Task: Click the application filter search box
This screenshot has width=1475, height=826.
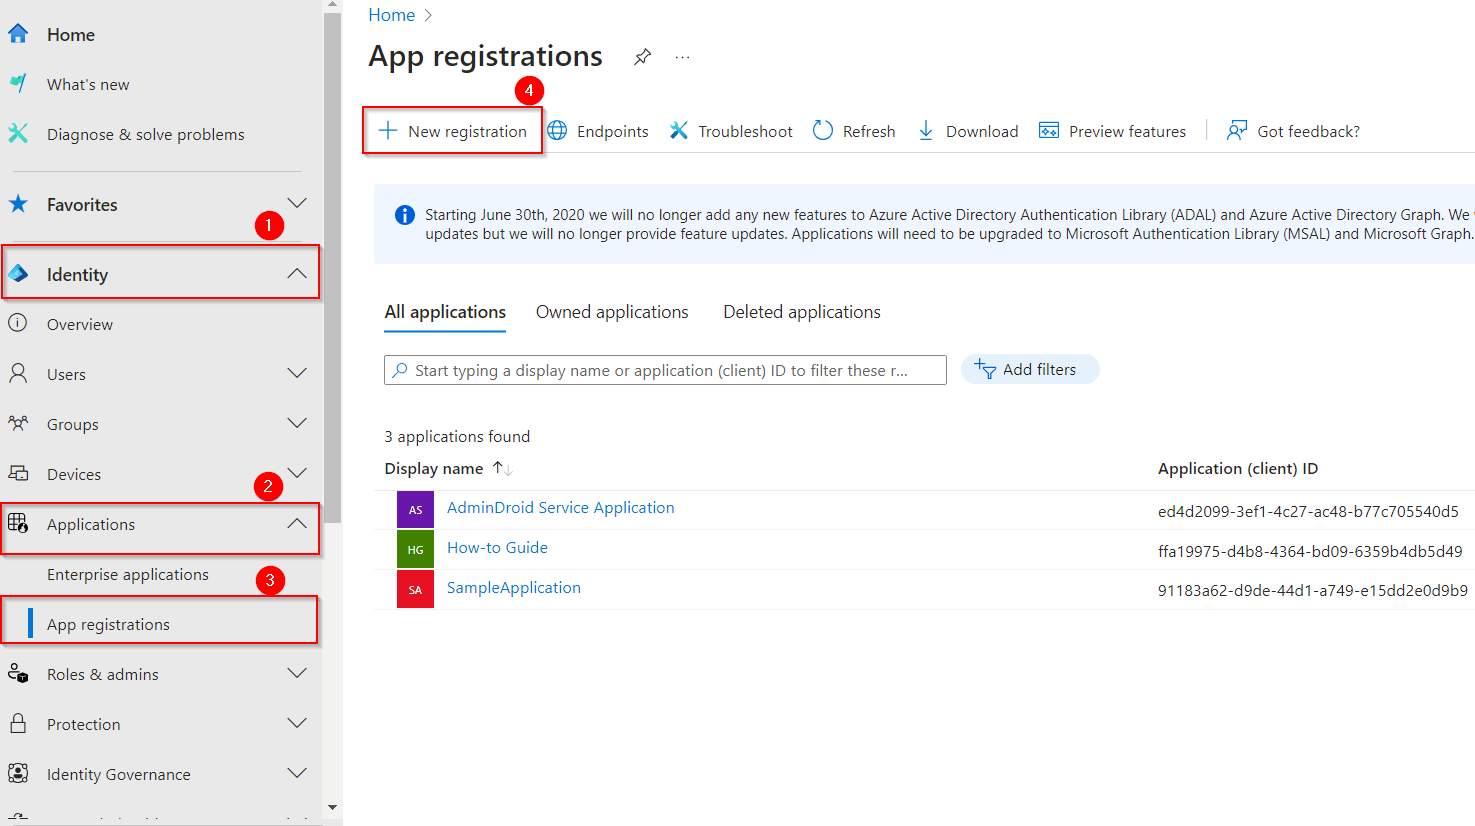Action: [x=665, y=369]
